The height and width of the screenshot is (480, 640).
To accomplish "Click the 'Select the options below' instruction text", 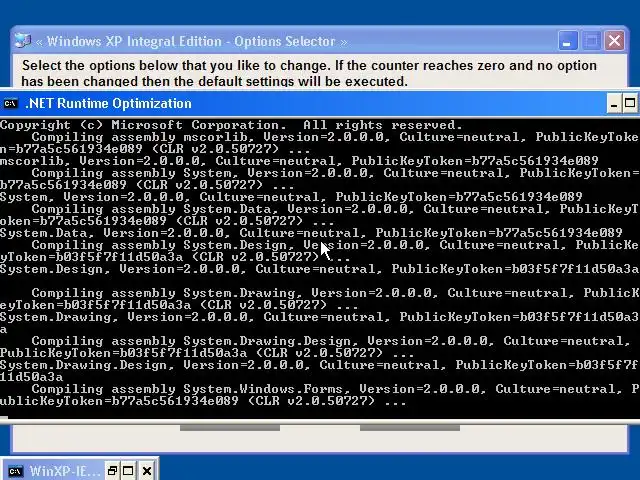I will [309, 73].
